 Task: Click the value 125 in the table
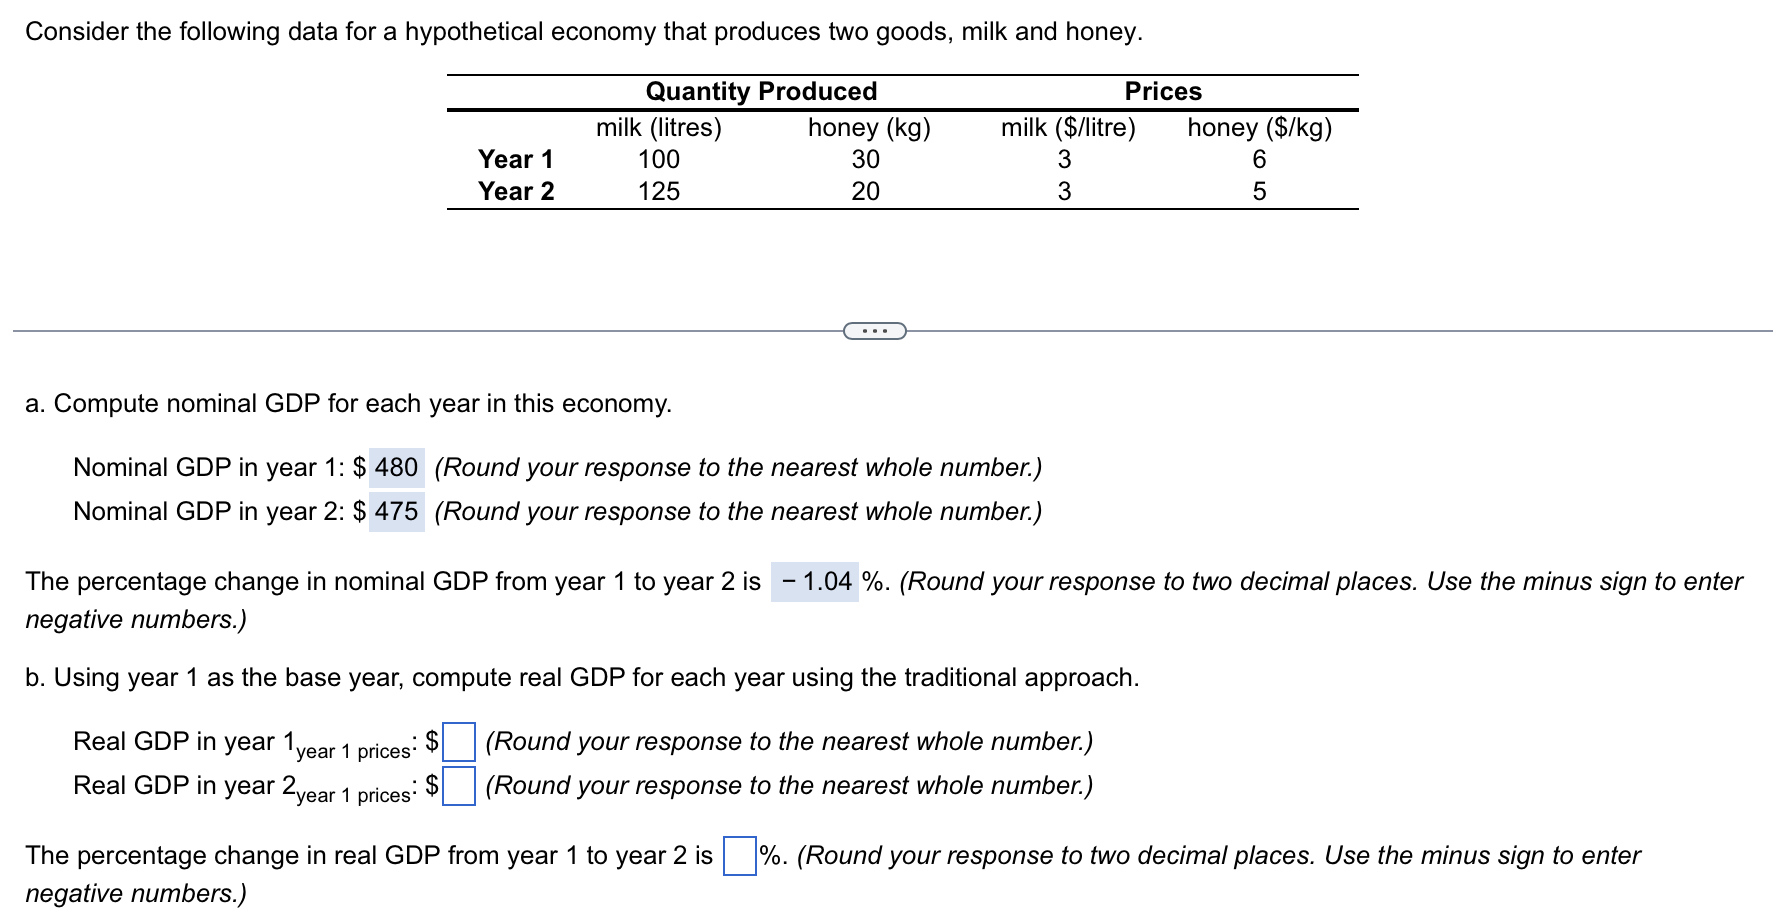pyautogui.click(x=658, y=191)
